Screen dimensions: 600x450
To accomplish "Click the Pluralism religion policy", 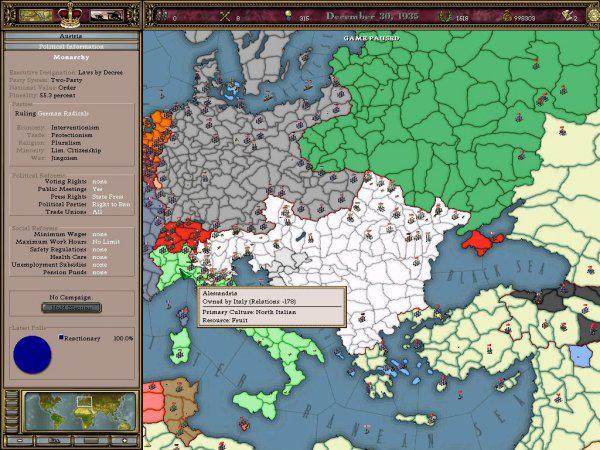I will 66,143.
